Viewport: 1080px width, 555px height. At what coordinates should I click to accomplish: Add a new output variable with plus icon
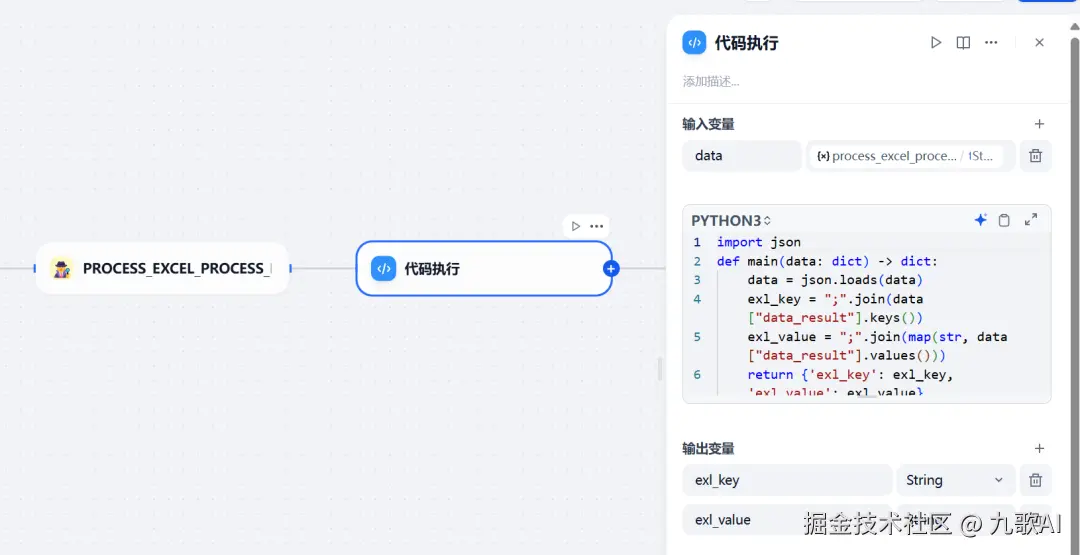(1039, 448)
